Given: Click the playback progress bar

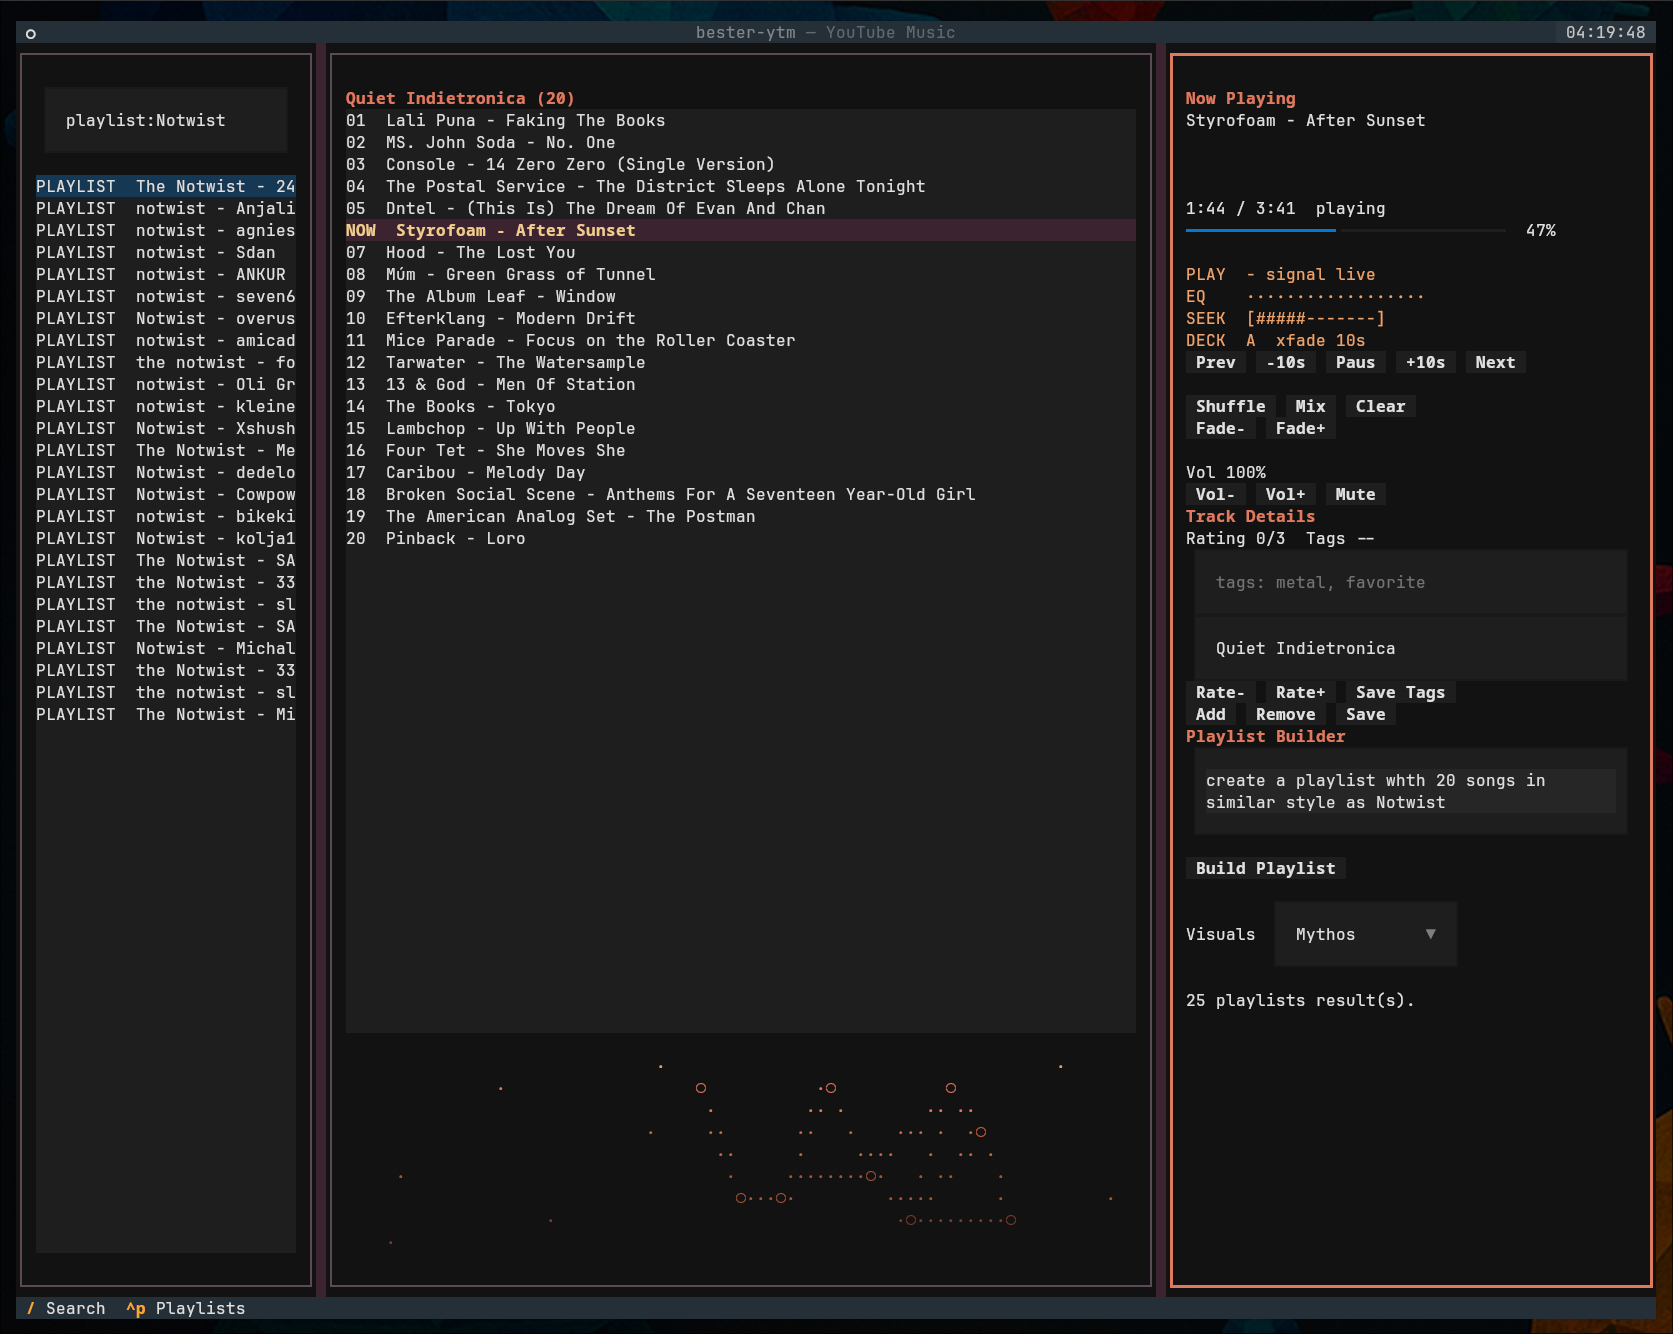Looking at the screenshot, I should [x=1345, y=230].
